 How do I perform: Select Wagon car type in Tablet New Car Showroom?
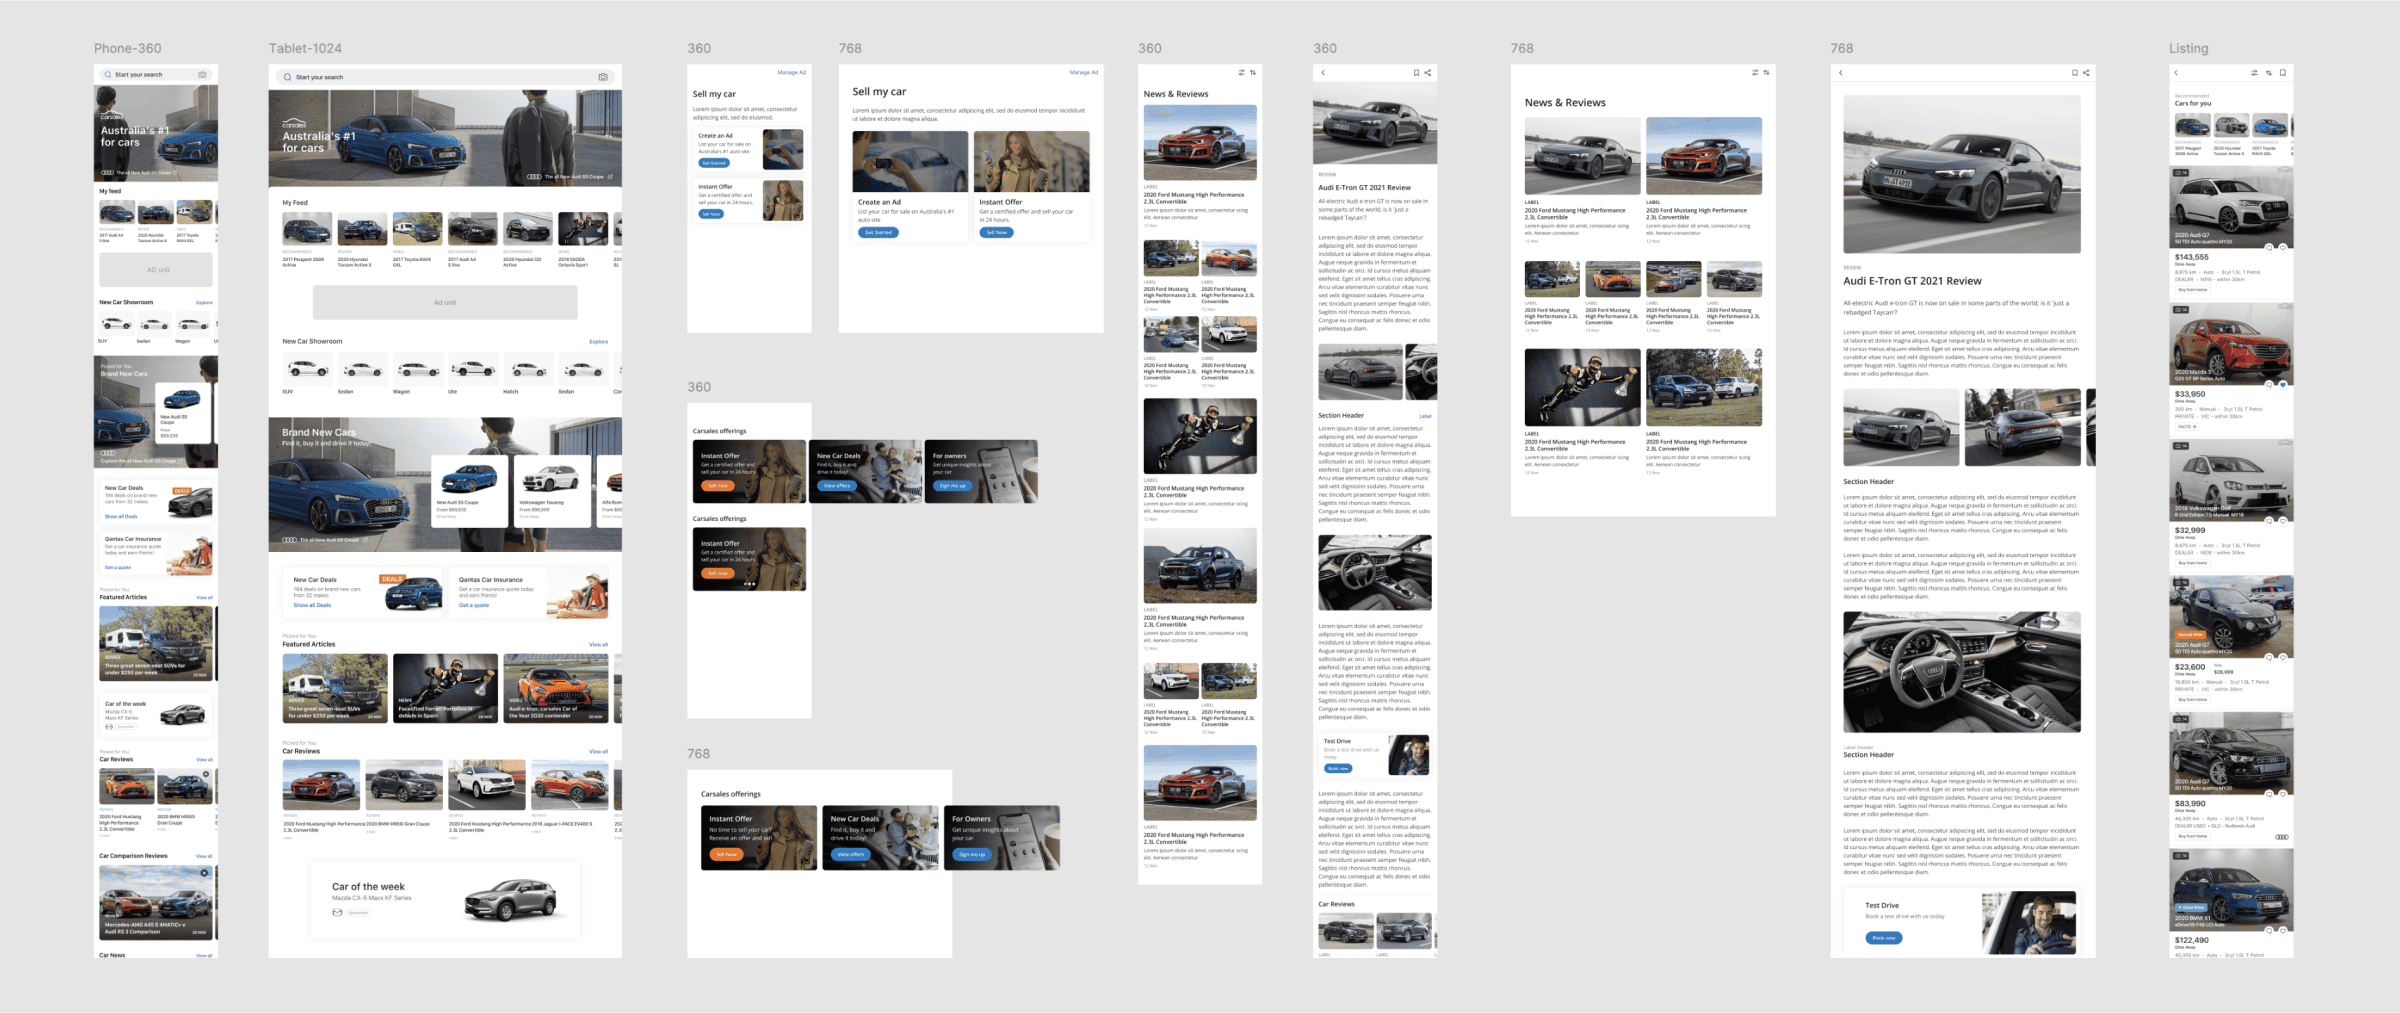418,374
